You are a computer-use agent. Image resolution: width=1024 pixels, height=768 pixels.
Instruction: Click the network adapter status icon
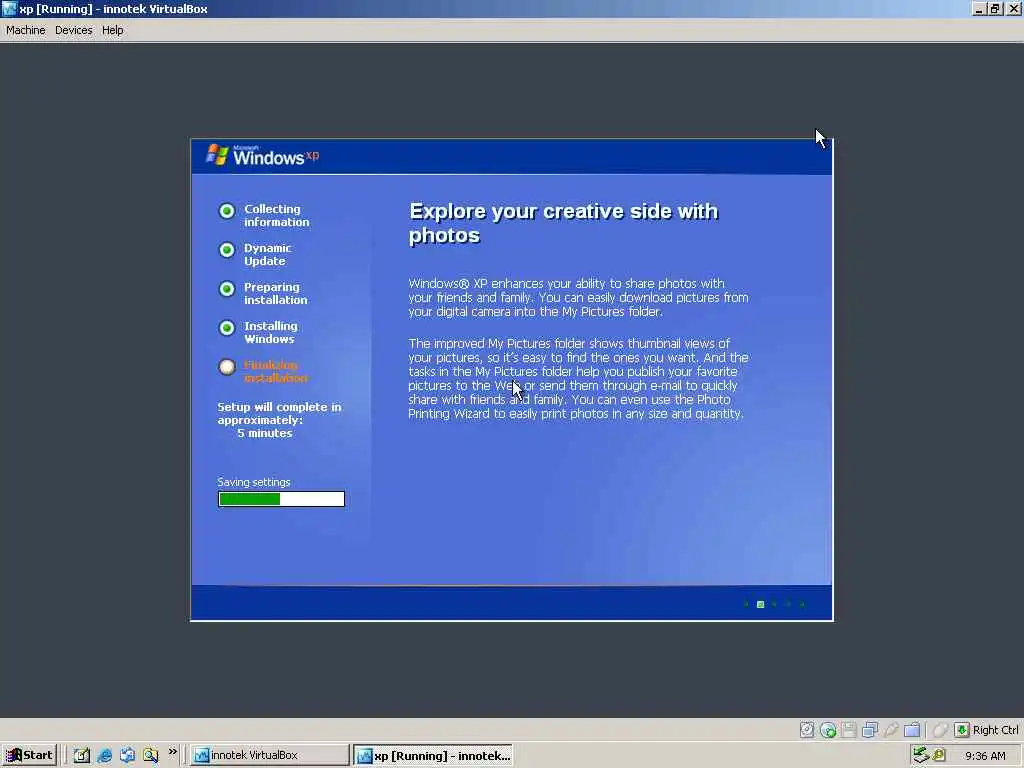pos(870,729)
